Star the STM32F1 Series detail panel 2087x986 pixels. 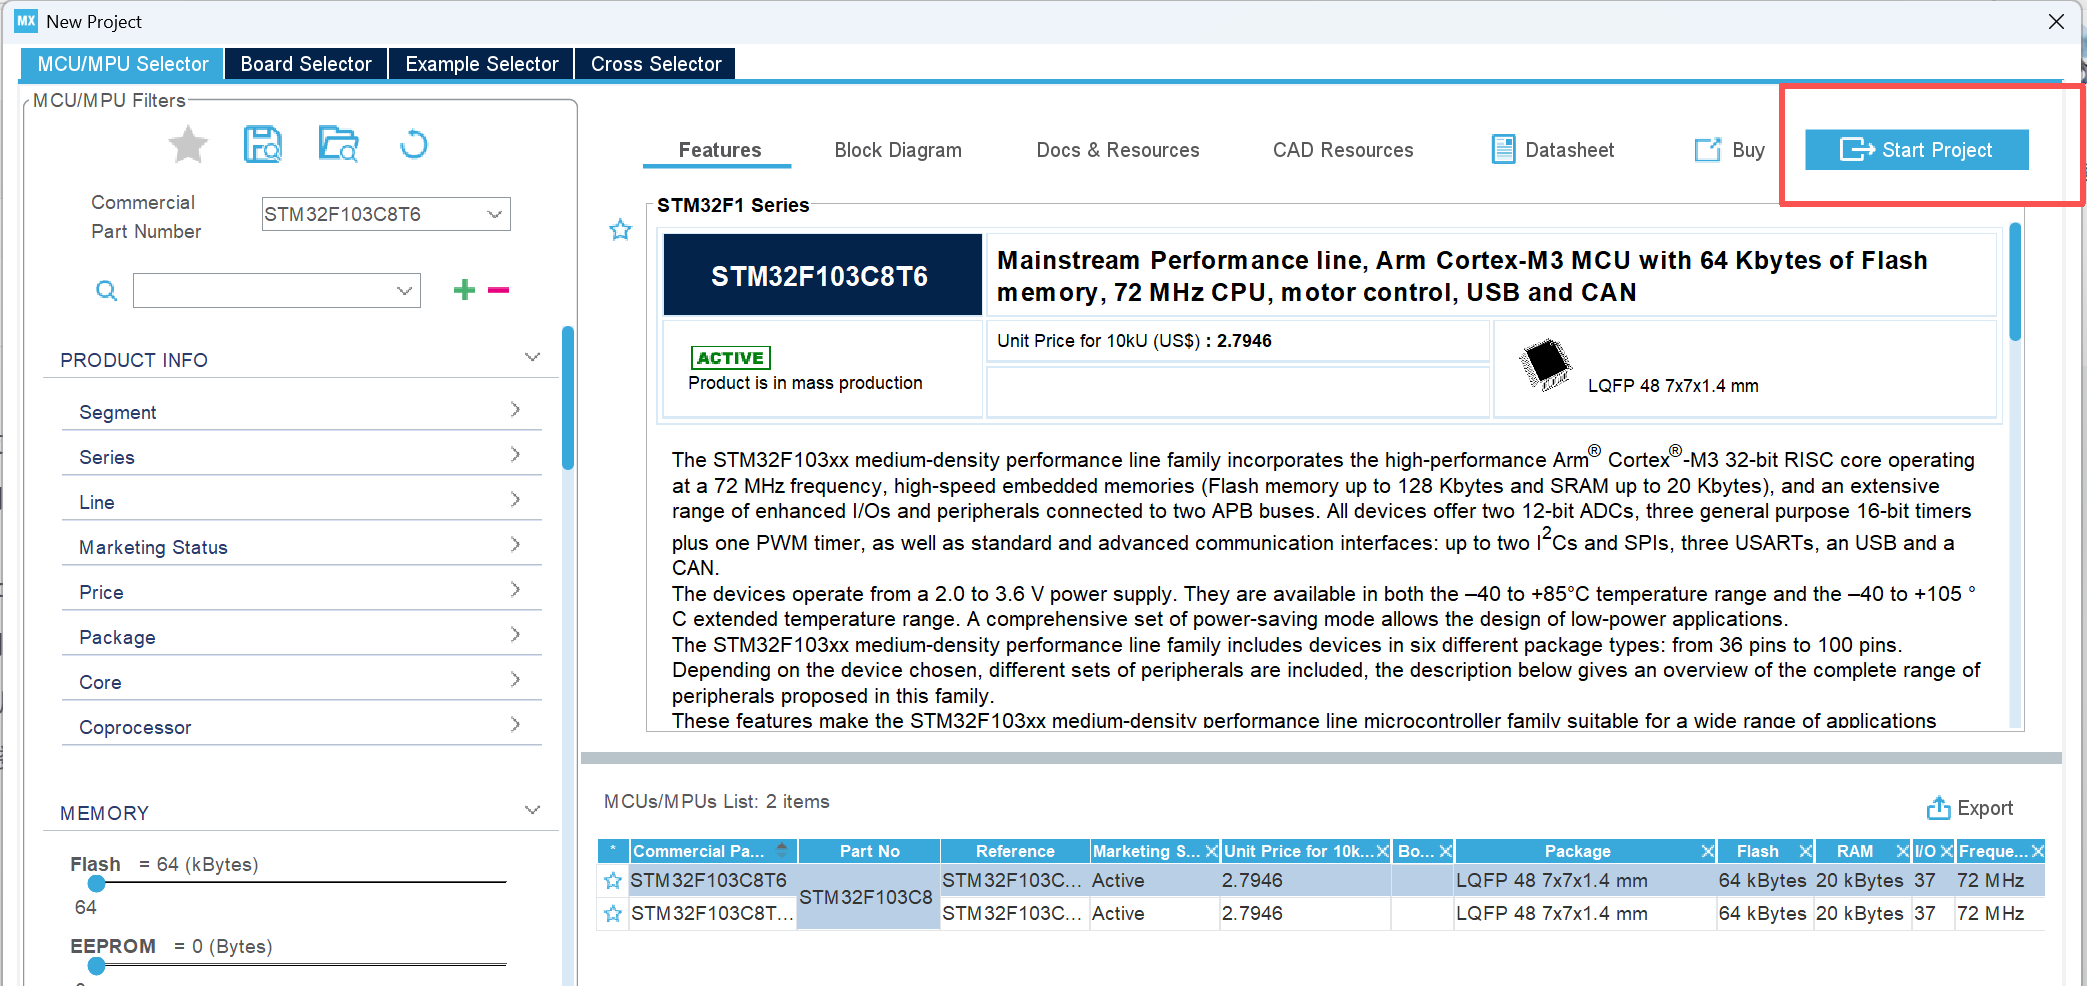coord(620,230)
